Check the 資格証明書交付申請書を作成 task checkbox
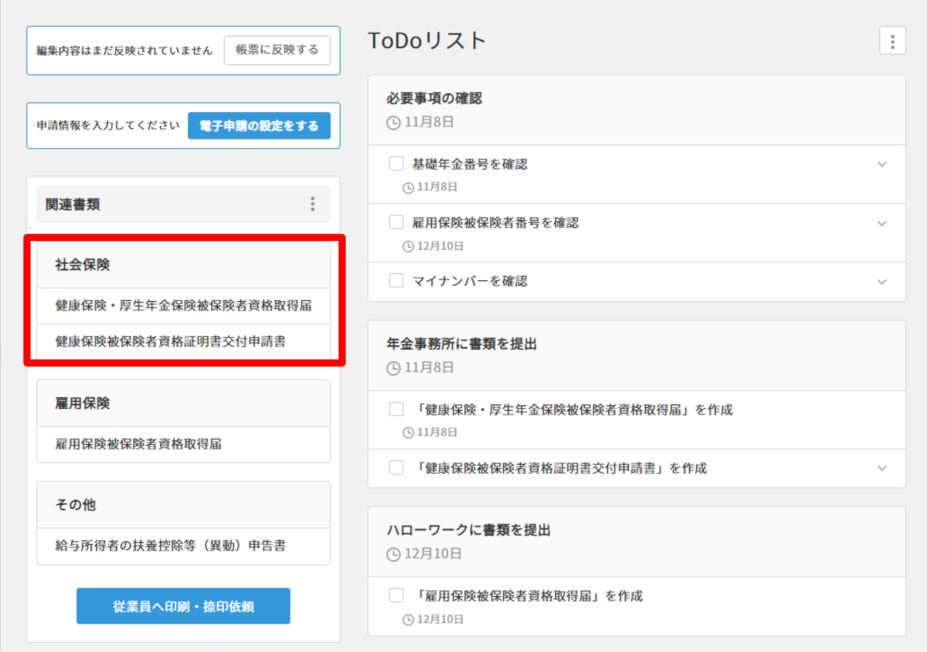927x652 pixels. pos(396,467)
